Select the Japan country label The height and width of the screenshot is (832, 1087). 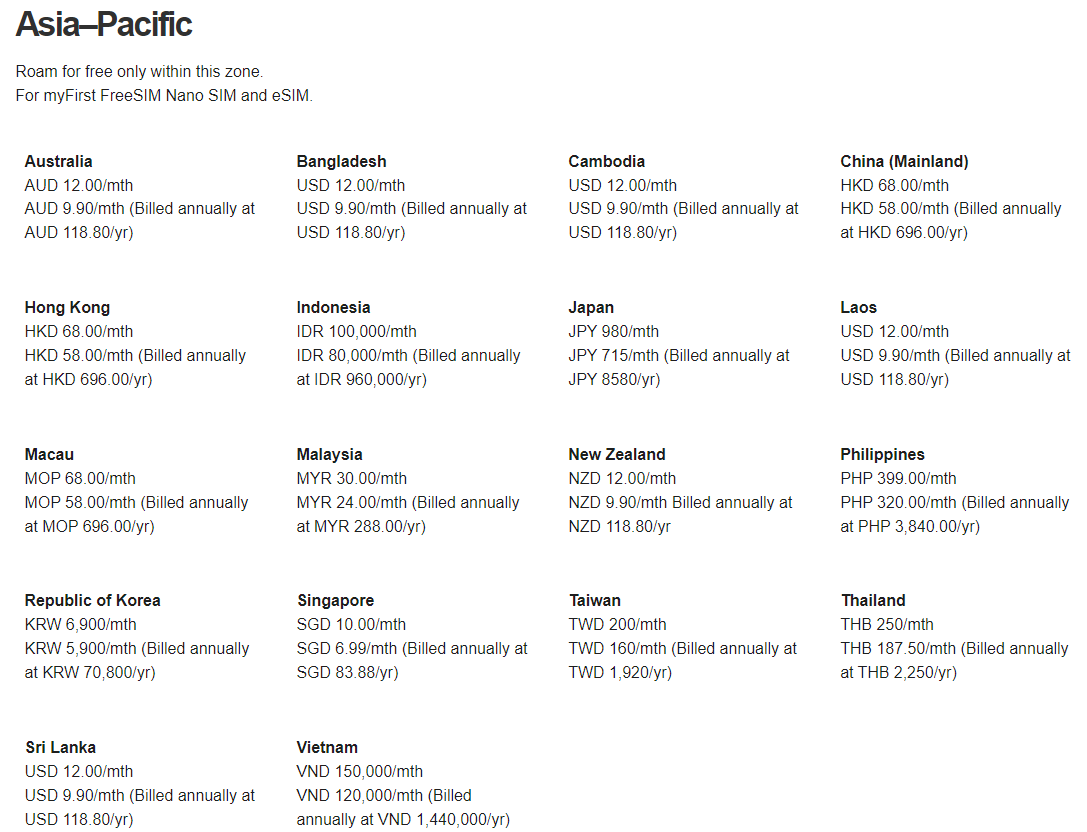pos(591,307)
